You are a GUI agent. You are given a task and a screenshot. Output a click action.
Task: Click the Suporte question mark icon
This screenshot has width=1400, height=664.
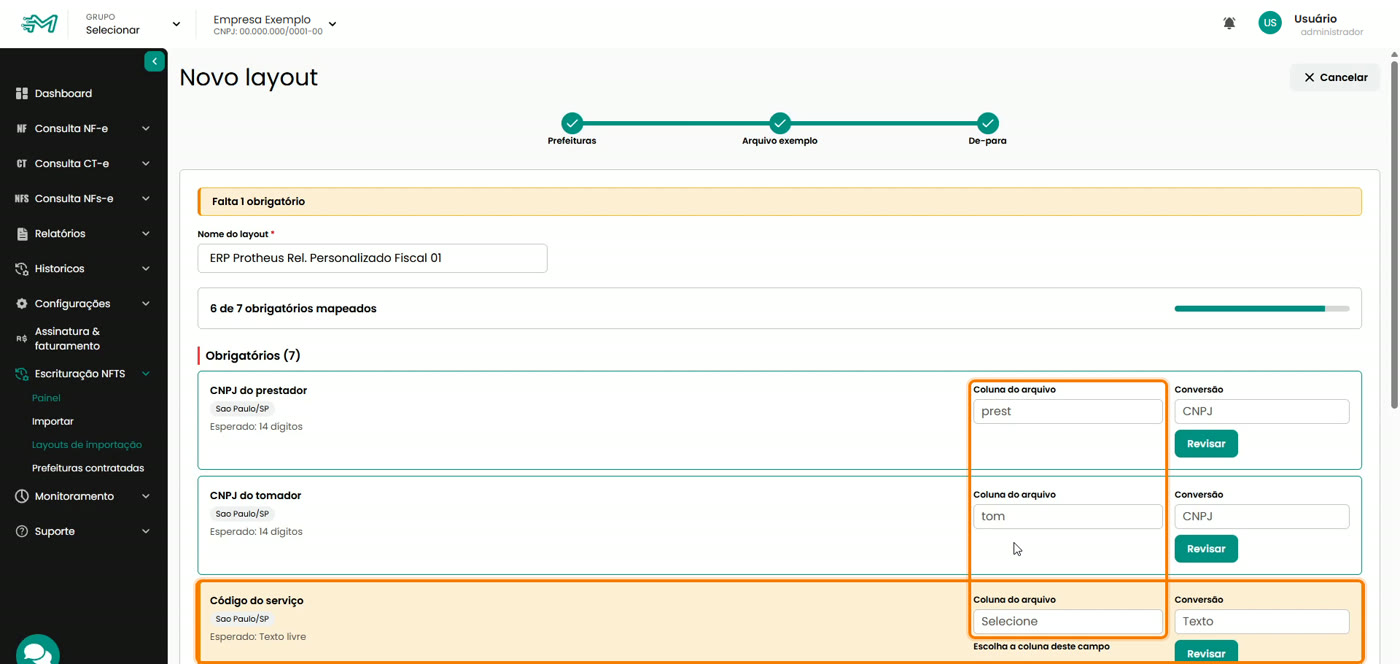[22, 532]
